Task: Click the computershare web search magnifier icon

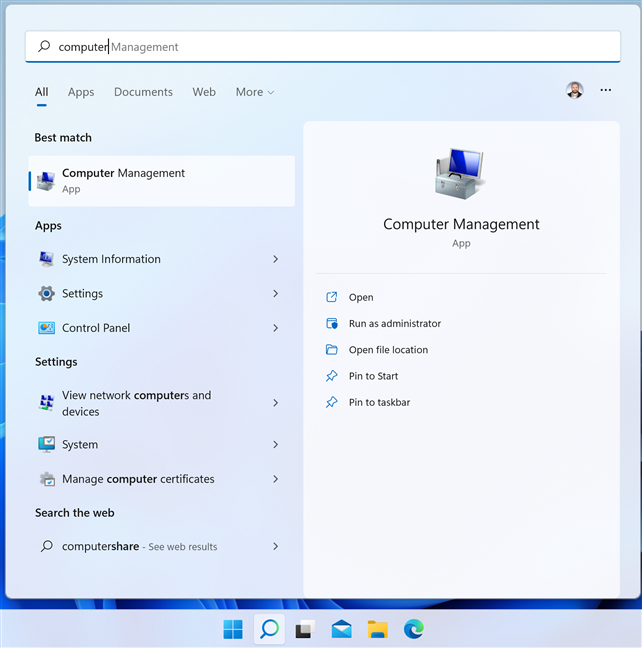Action: point(47,546)
